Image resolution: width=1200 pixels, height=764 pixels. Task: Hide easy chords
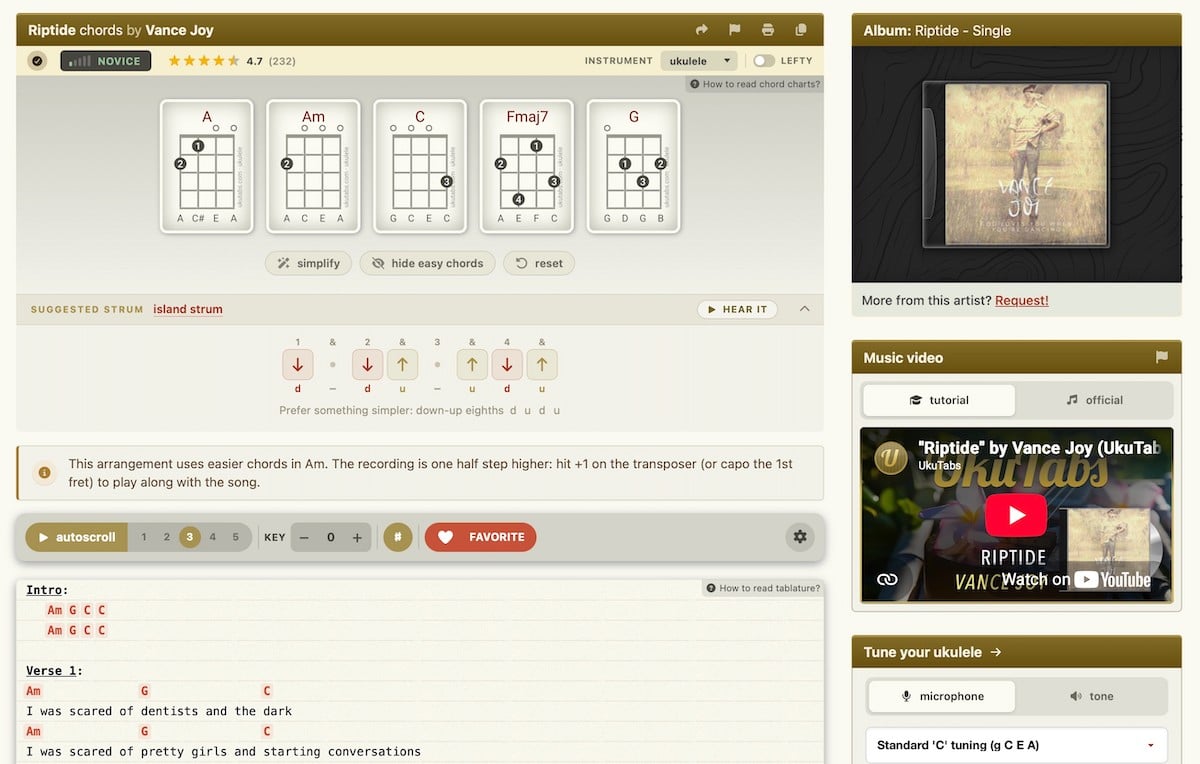coord(427,263)
